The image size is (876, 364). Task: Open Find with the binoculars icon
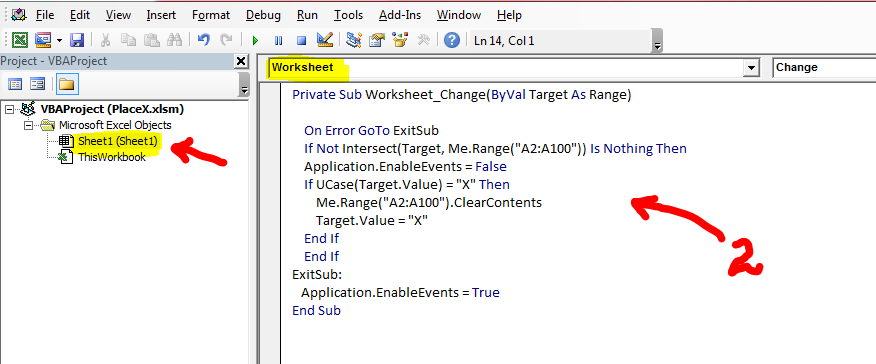[174, 40]
